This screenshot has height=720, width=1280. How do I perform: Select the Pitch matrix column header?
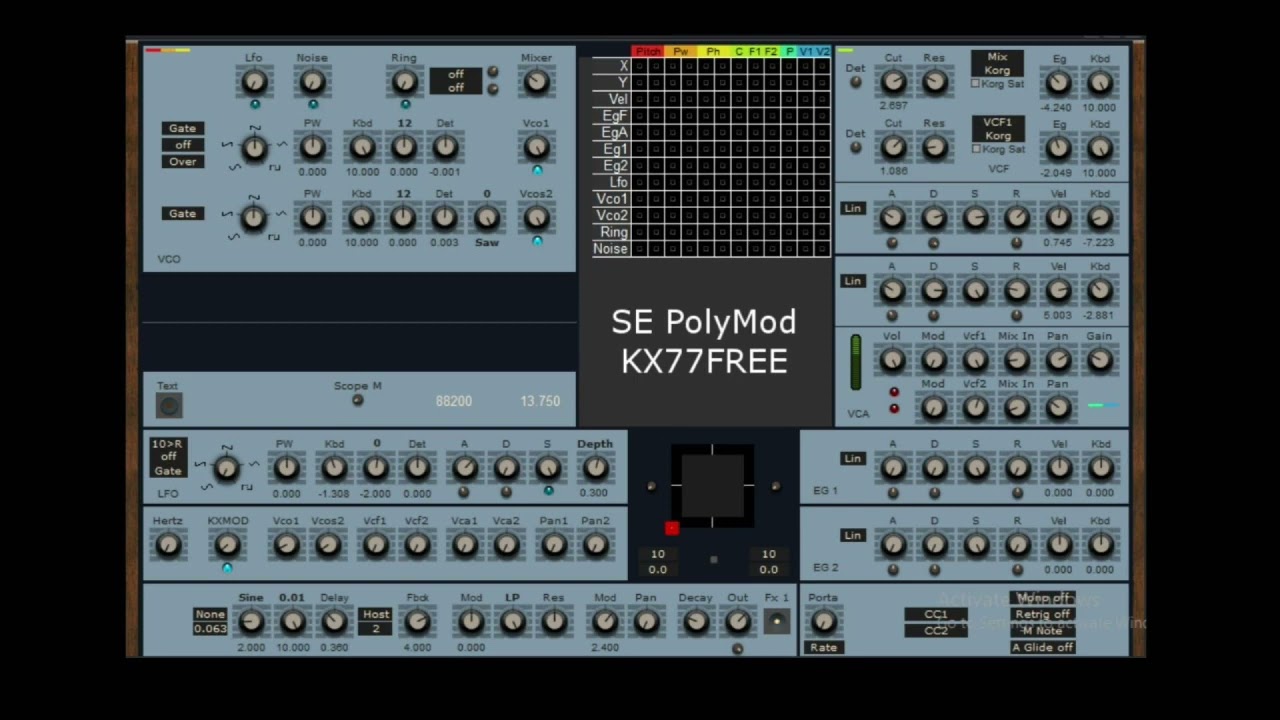click(x=648, y=51)
